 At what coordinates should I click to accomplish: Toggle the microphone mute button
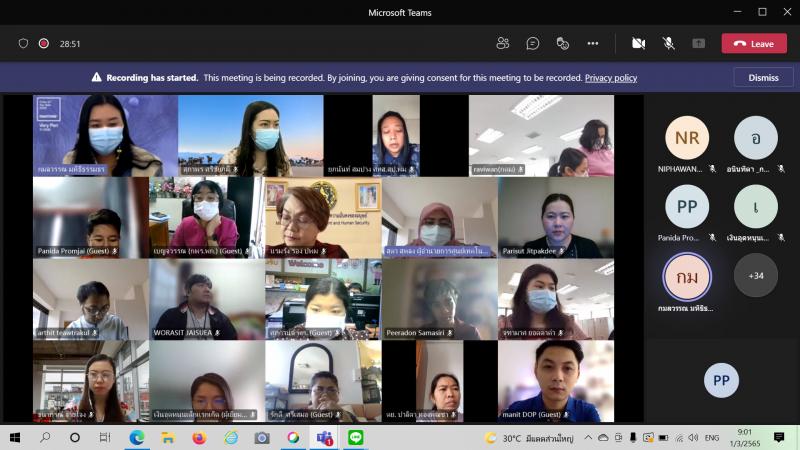click(x=668, y=43)
